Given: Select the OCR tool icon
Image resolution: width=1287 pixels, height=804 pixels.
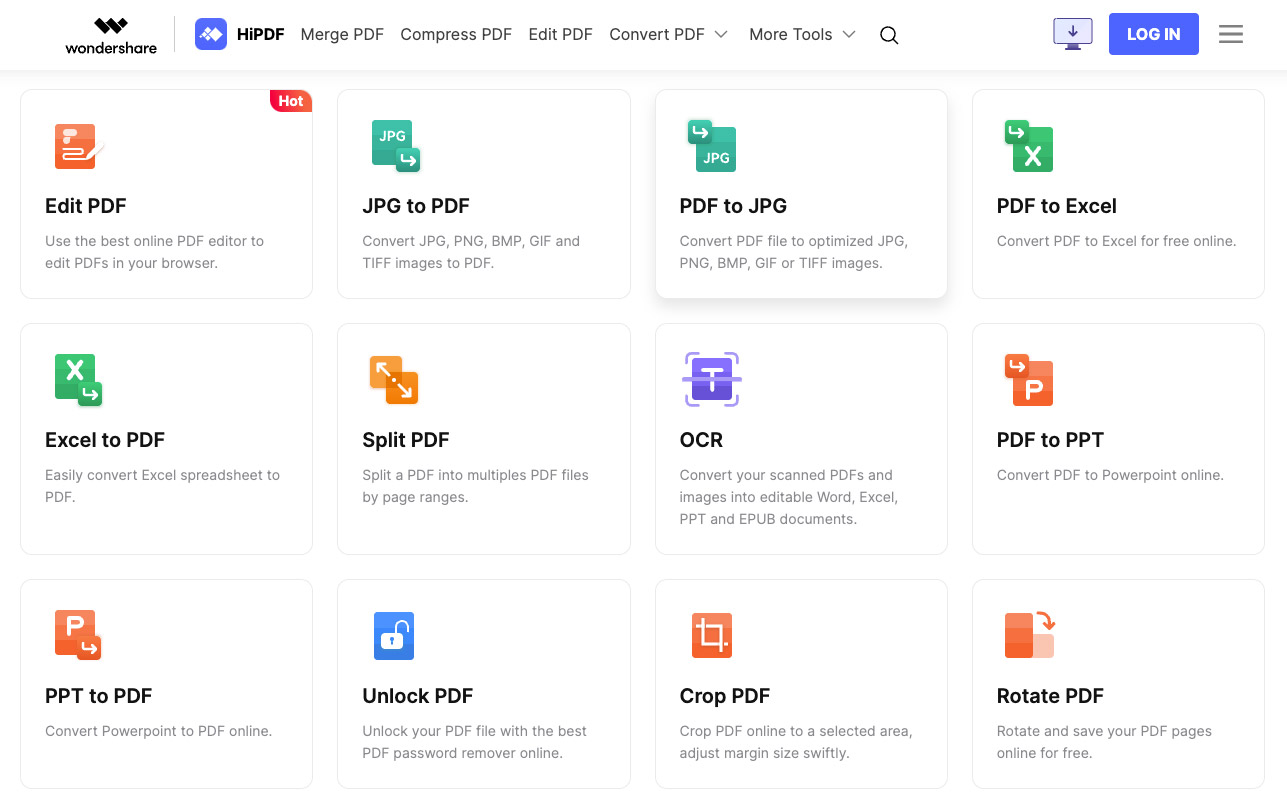Looking at the screenshot, I should click(712, 380).
